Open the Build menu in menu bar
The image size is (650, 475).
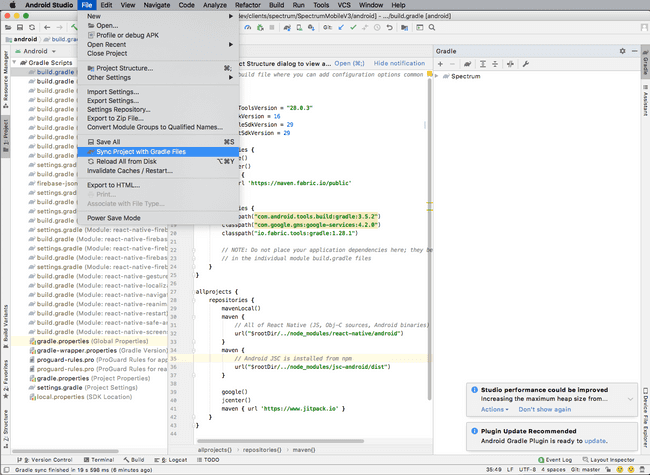coord(276,5)
